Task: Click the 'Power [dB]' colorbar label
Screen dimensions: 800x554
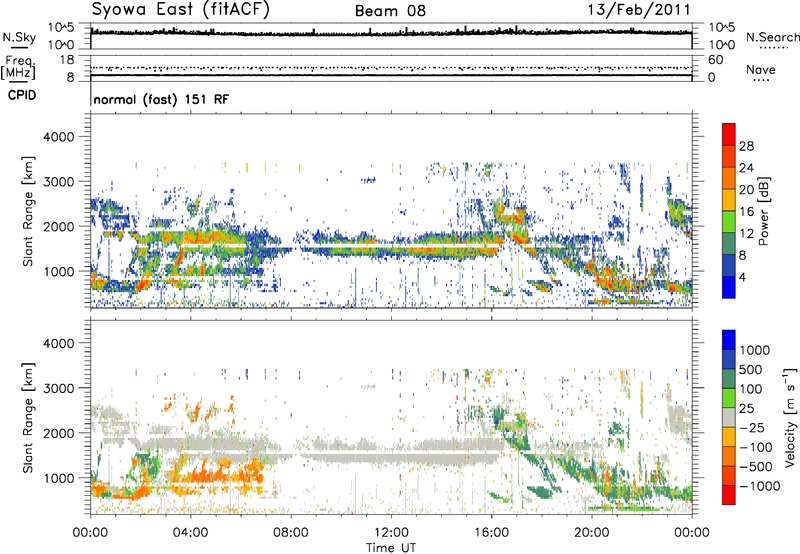Action: click(763, 211)
